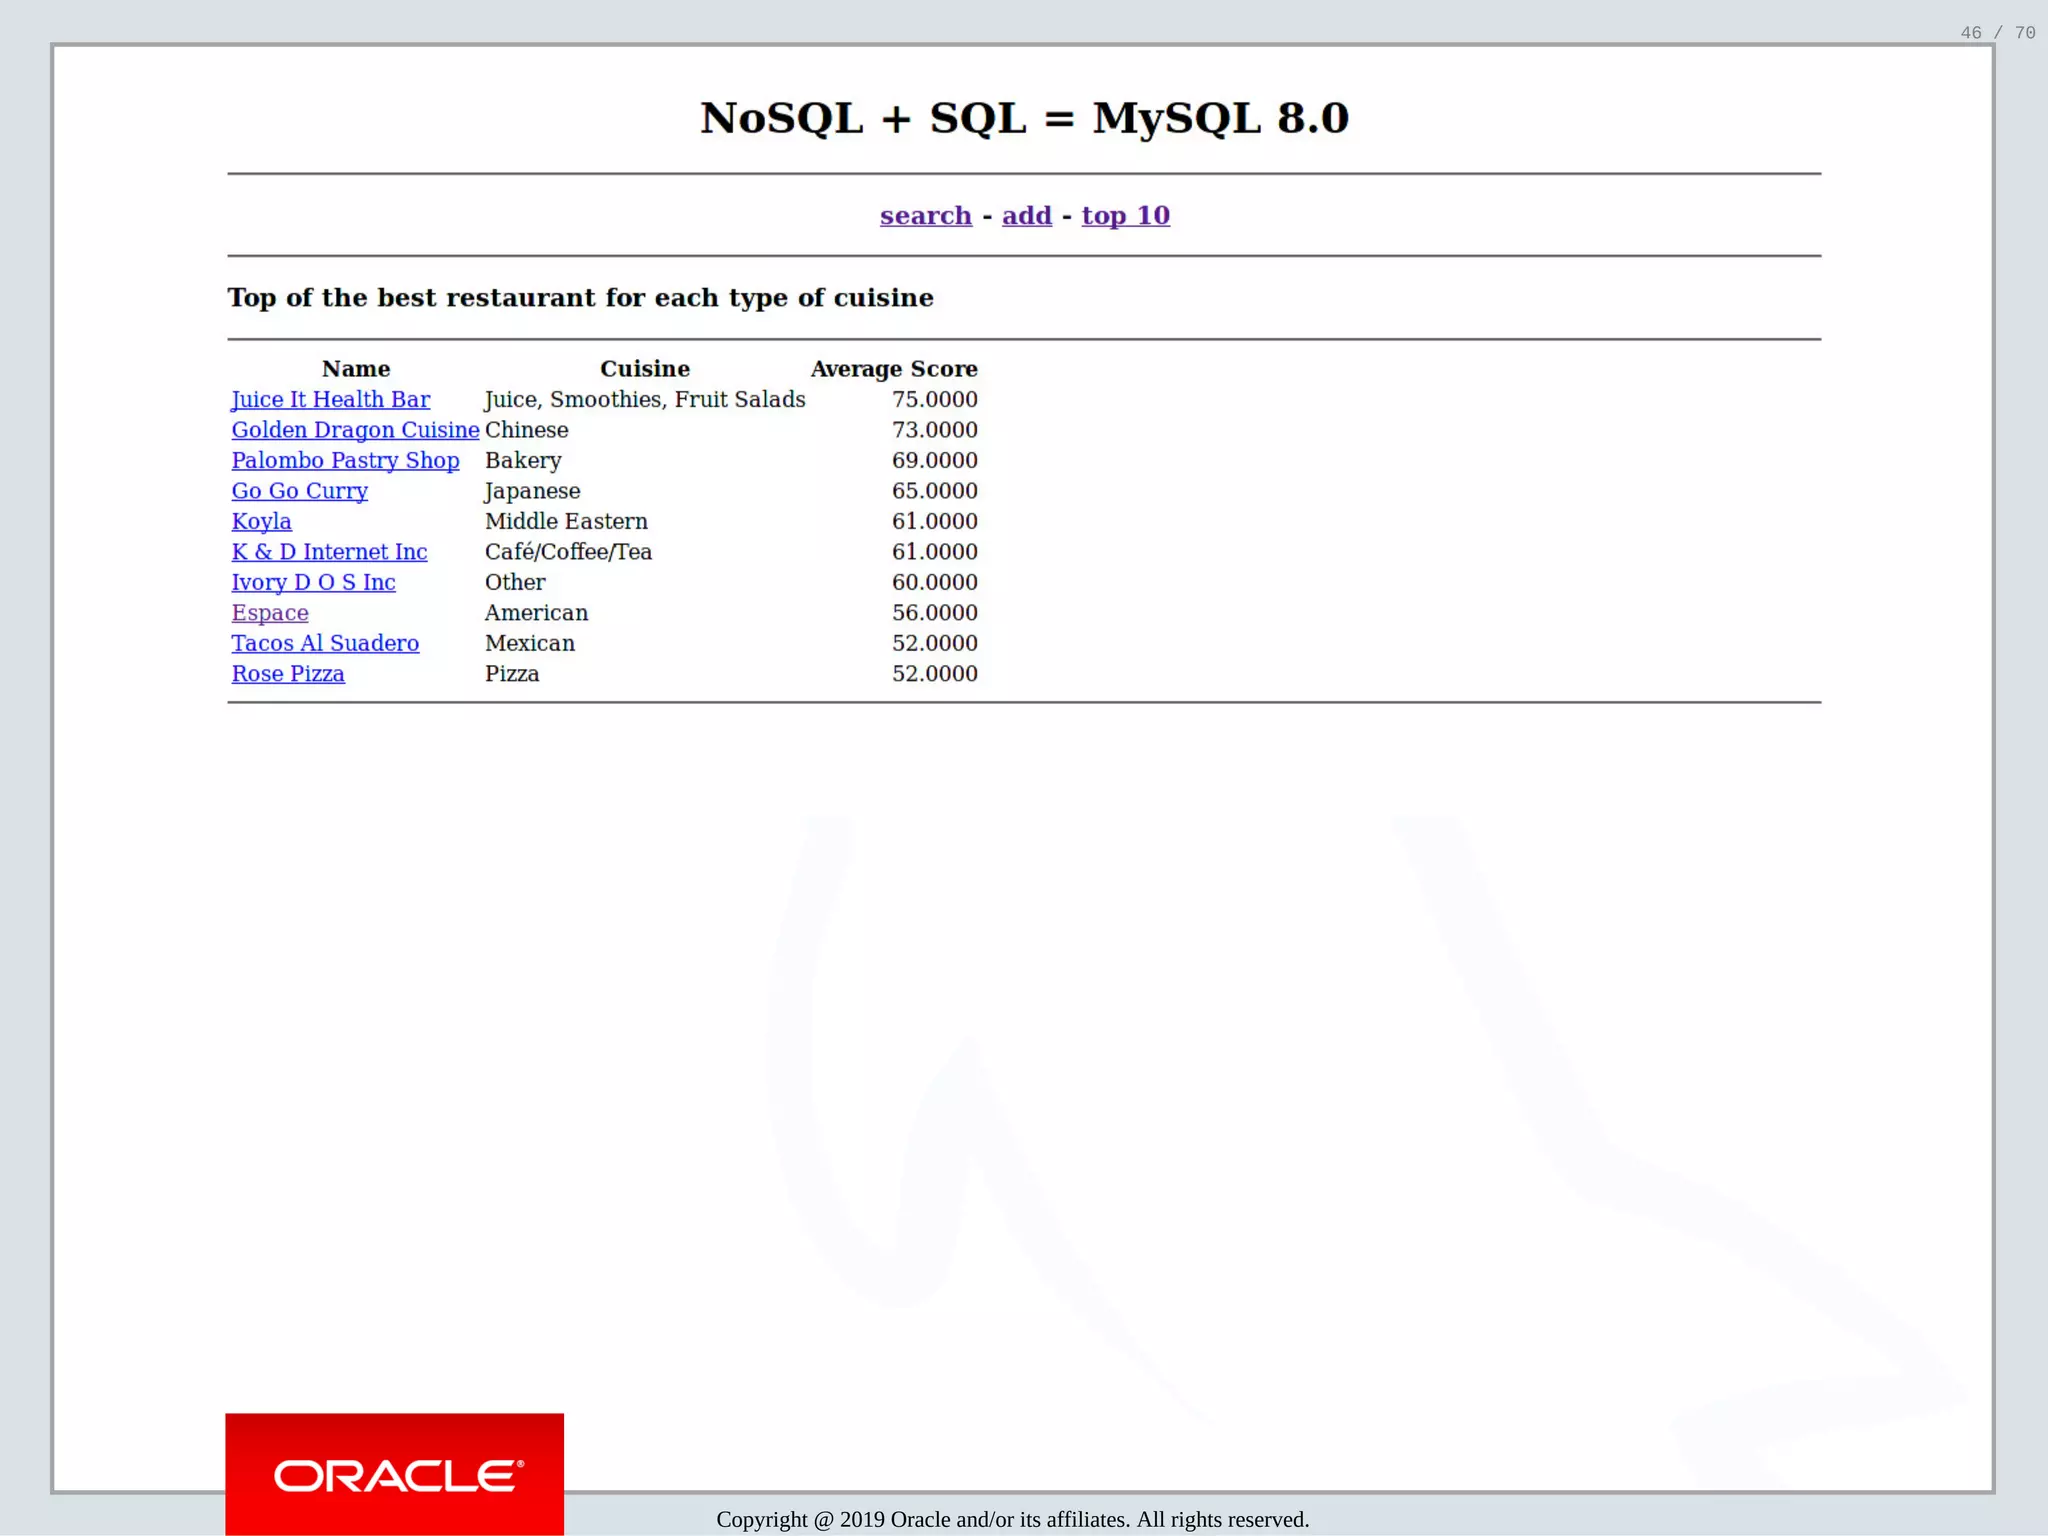The width and height of the screenshot is (2048, 1536).
Task: Click the Go Go Curry link
Action: (299, 491)
